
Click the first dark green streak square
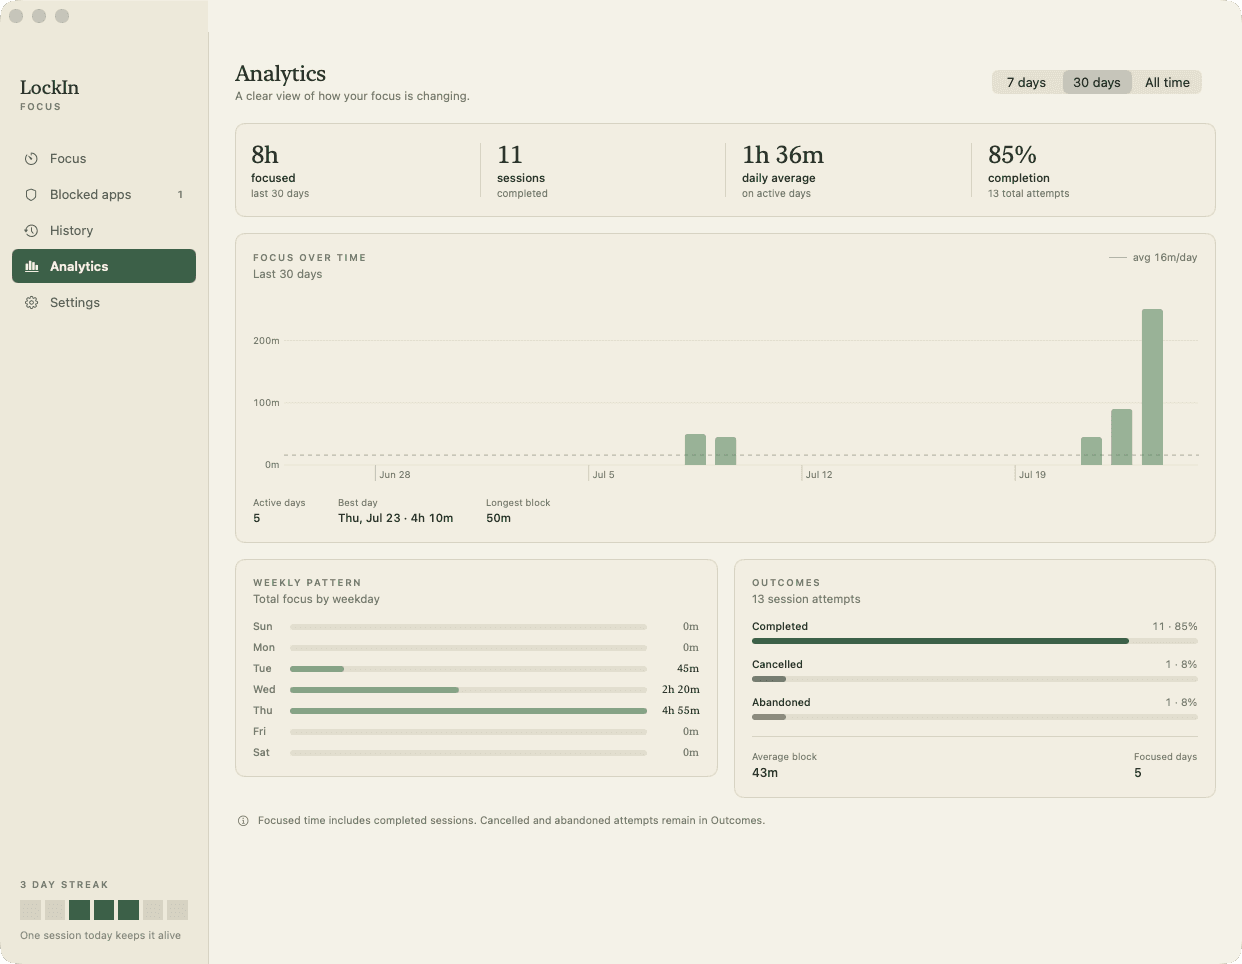pyautogui.click(x=79, y=910)
